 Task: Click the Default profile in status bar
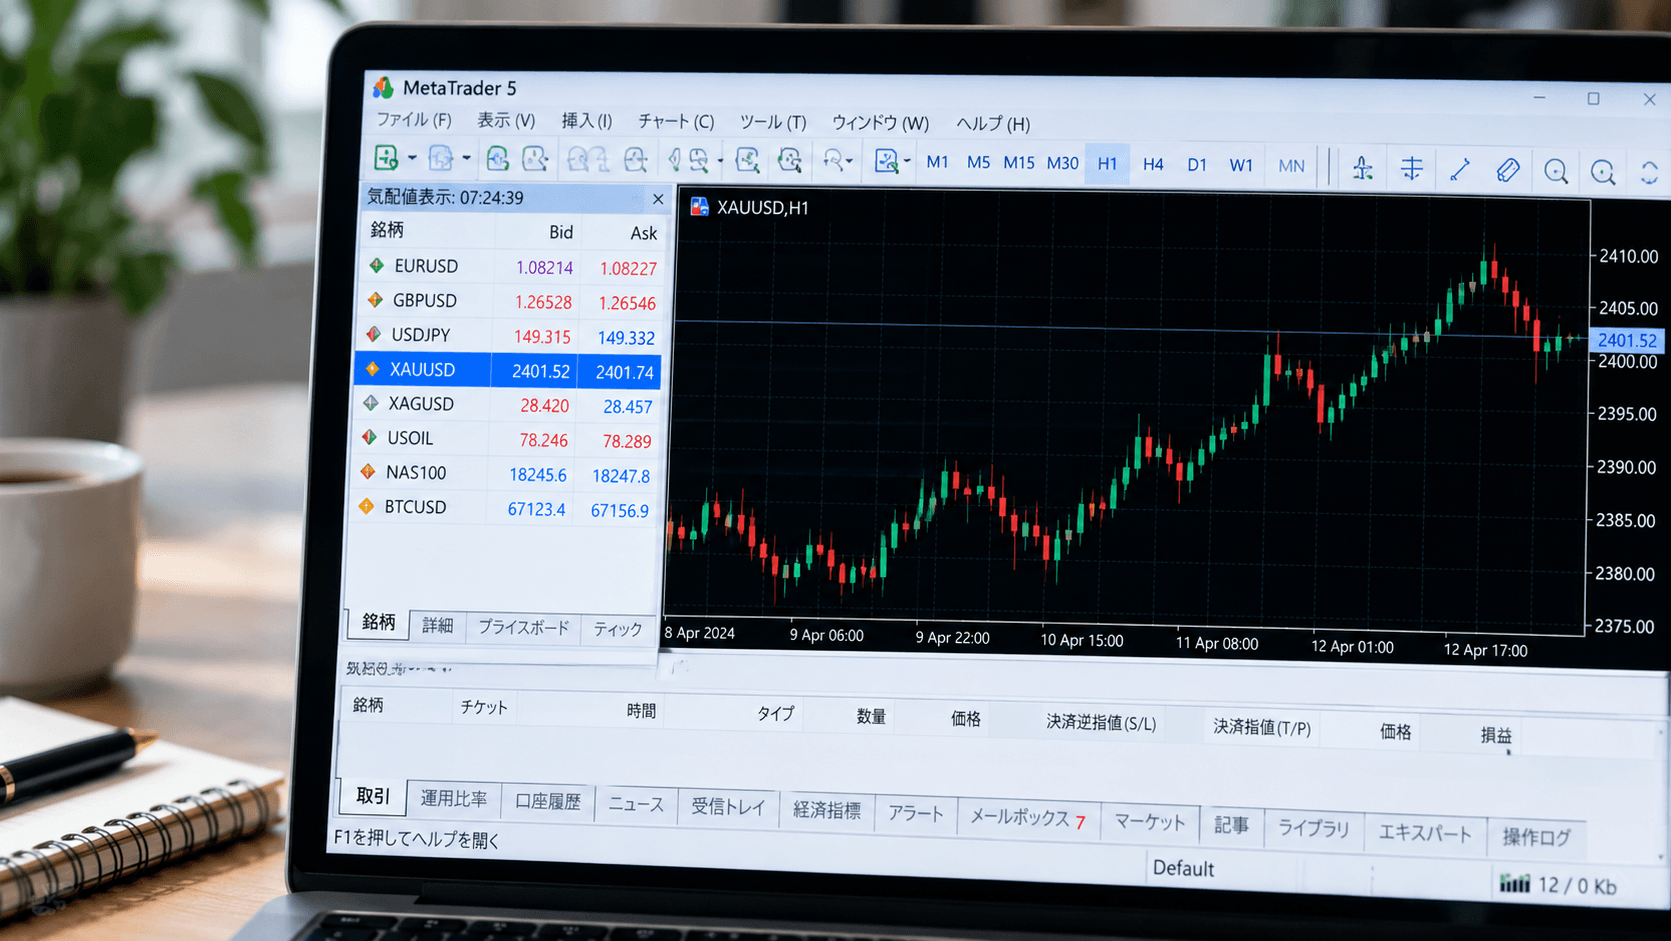[x=1183, y=868]
